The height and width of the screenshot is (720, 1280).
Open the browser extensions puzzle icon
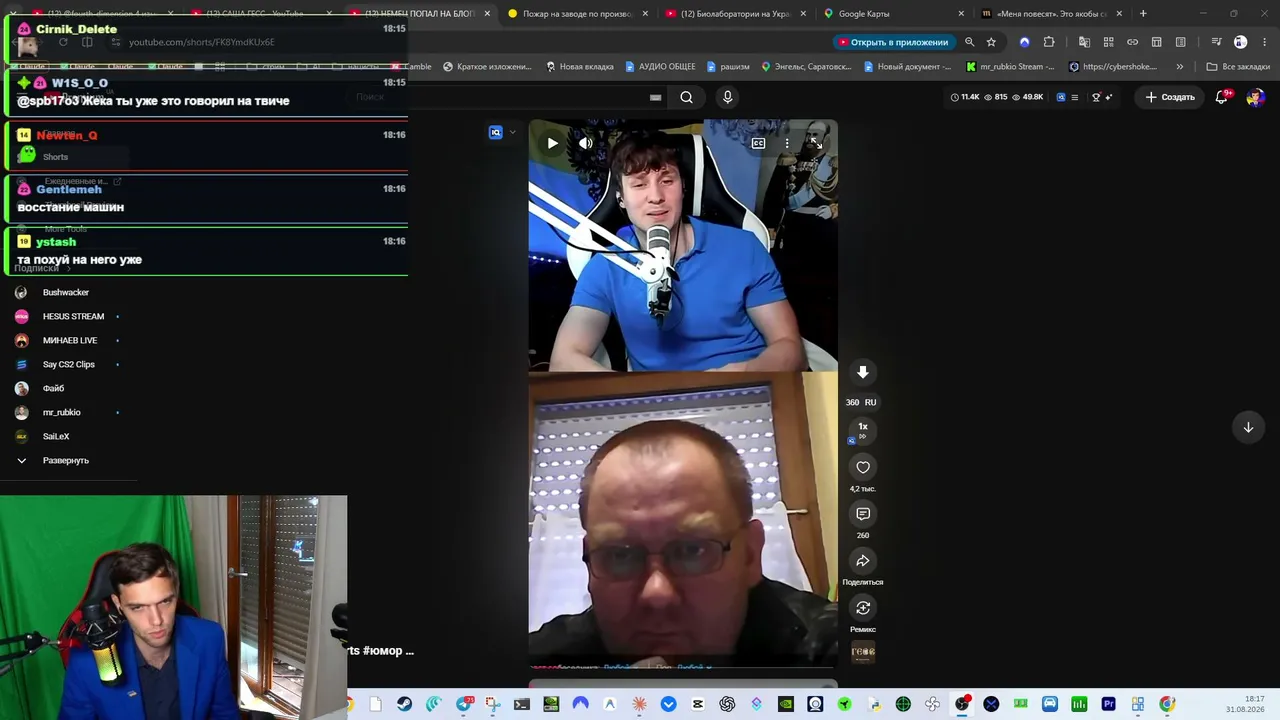[1049, 42]
